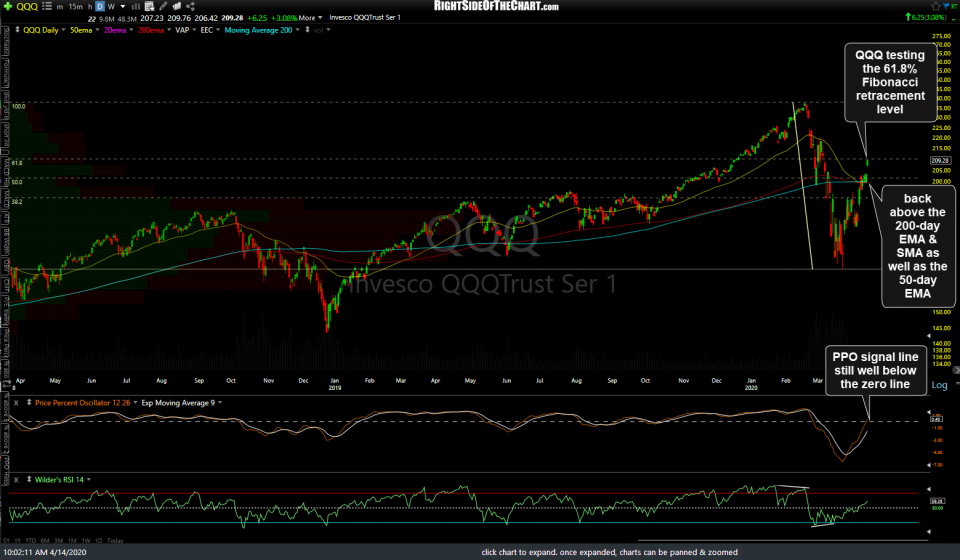Toggle the Log scale button
960x560 pixels.
point(939,385)
